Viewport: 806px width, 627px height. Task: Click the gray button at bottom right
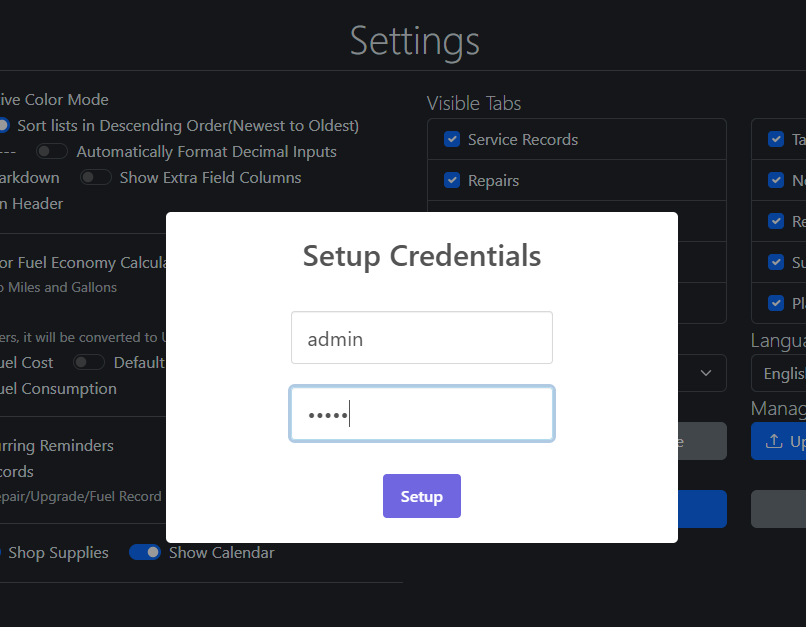(x=778, y=509)
